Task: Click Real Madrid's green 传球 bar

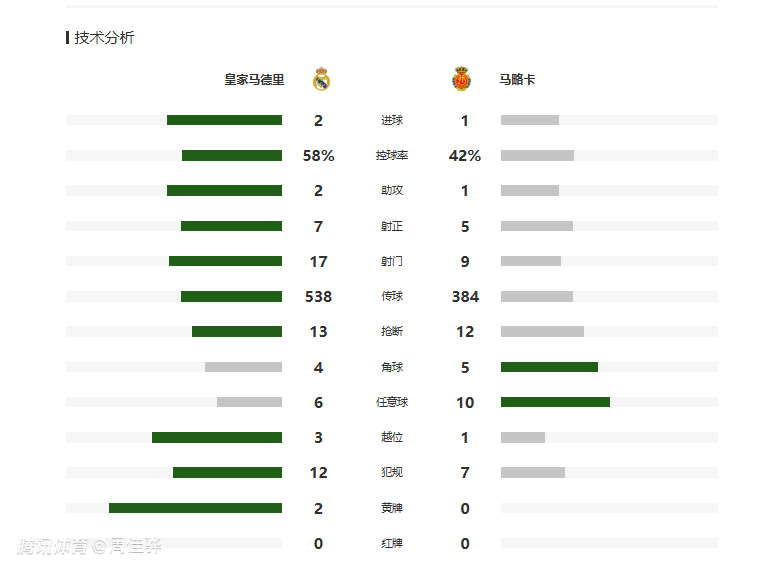Action: (231, 296)
